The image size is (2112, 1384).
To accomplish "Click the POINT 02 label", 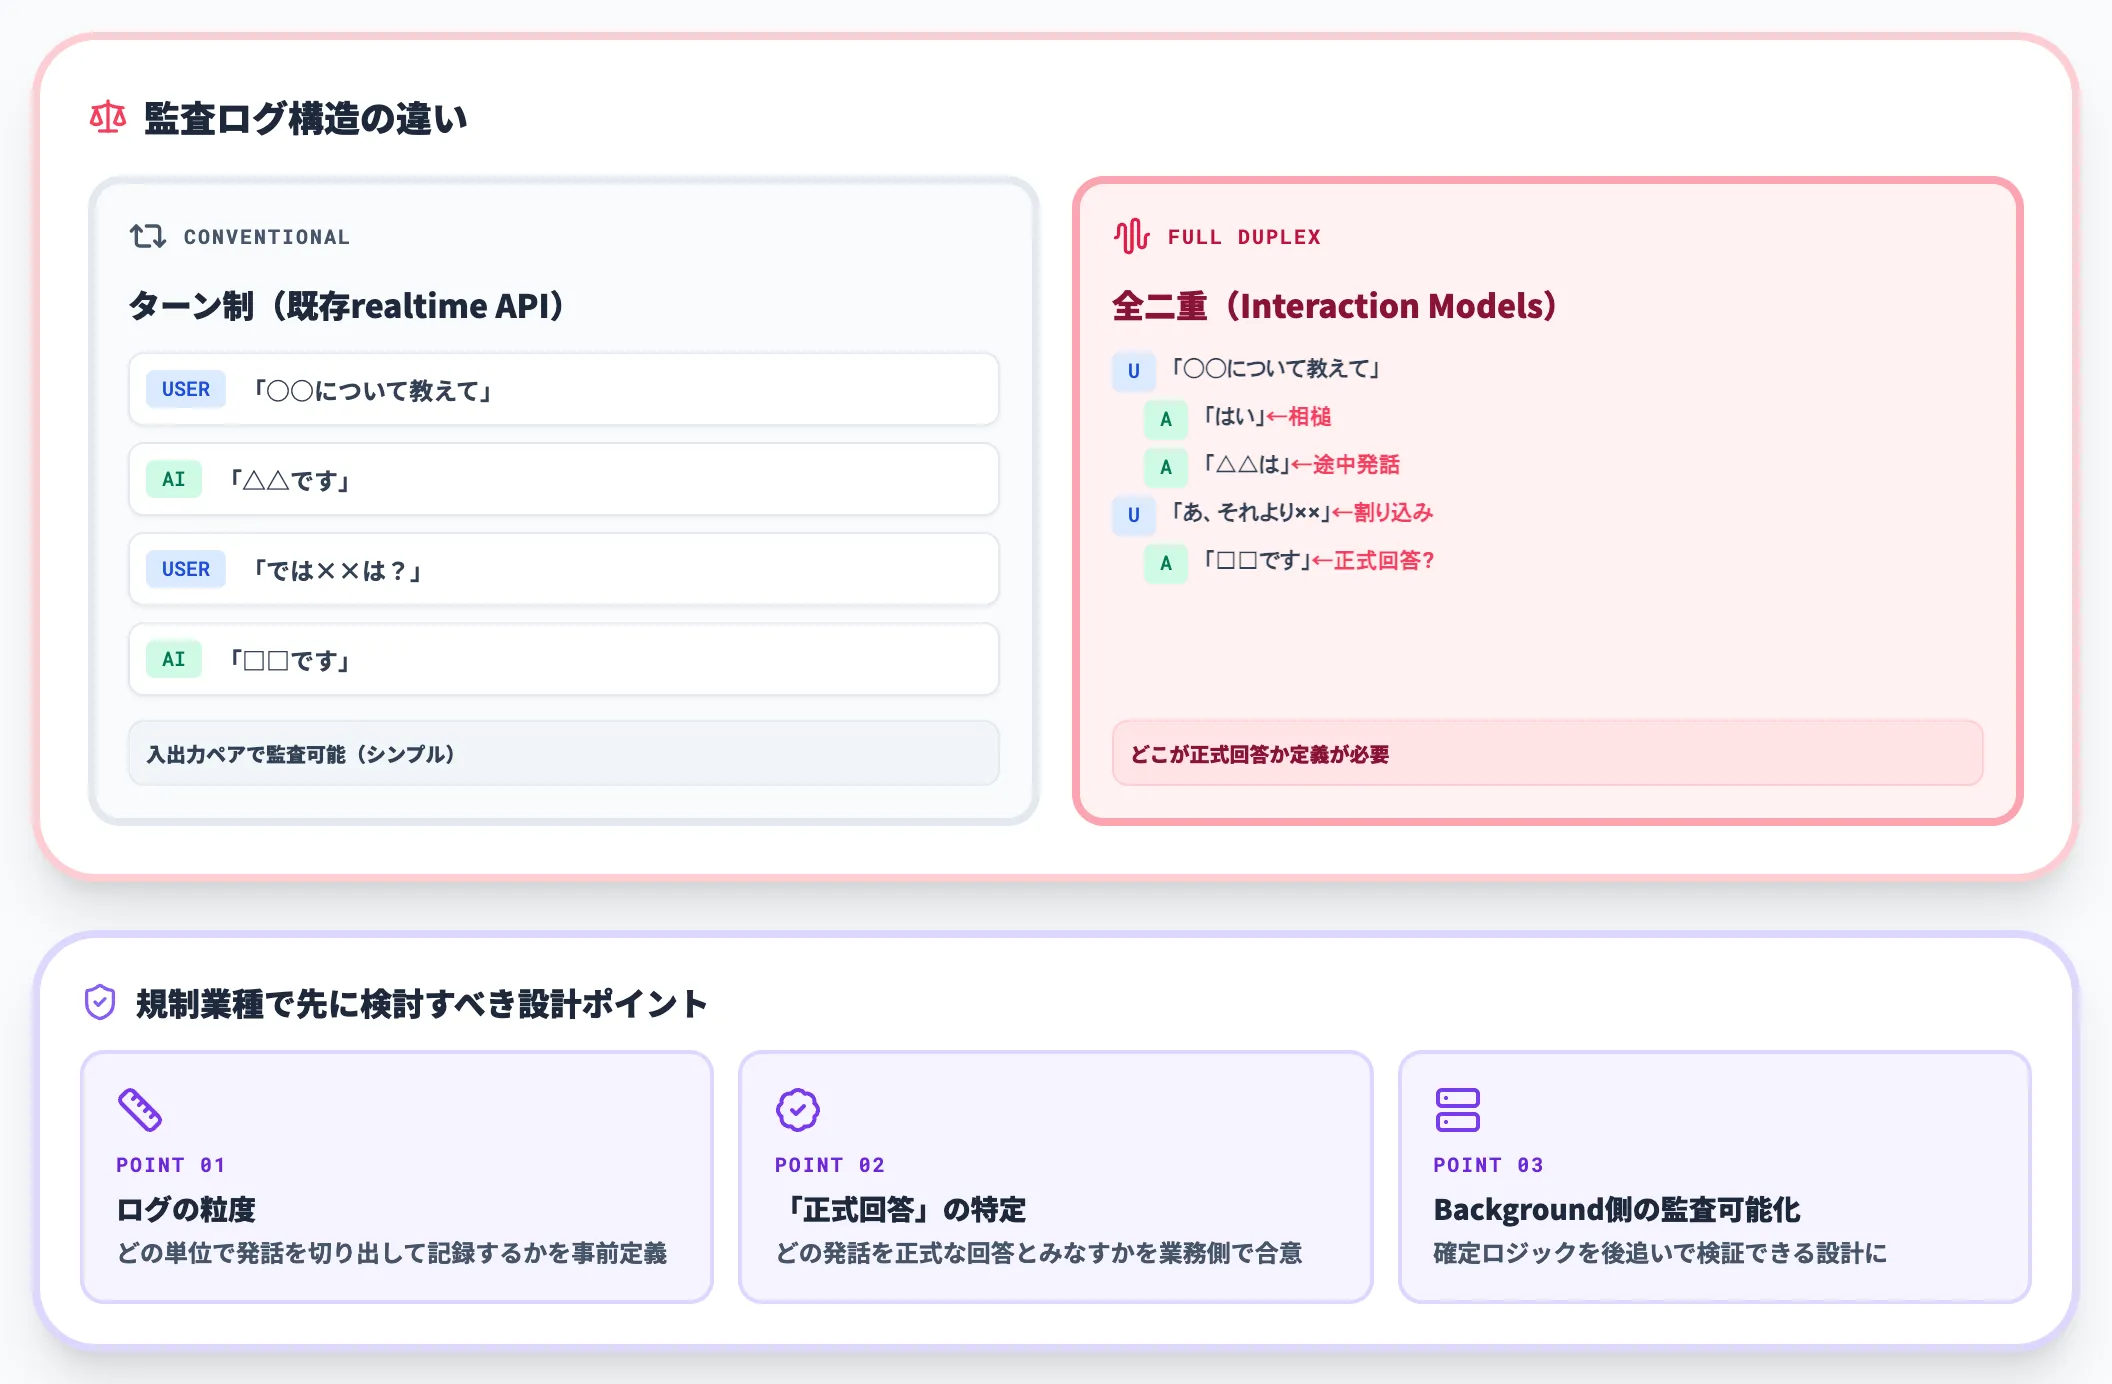I will pos(830,1165).
